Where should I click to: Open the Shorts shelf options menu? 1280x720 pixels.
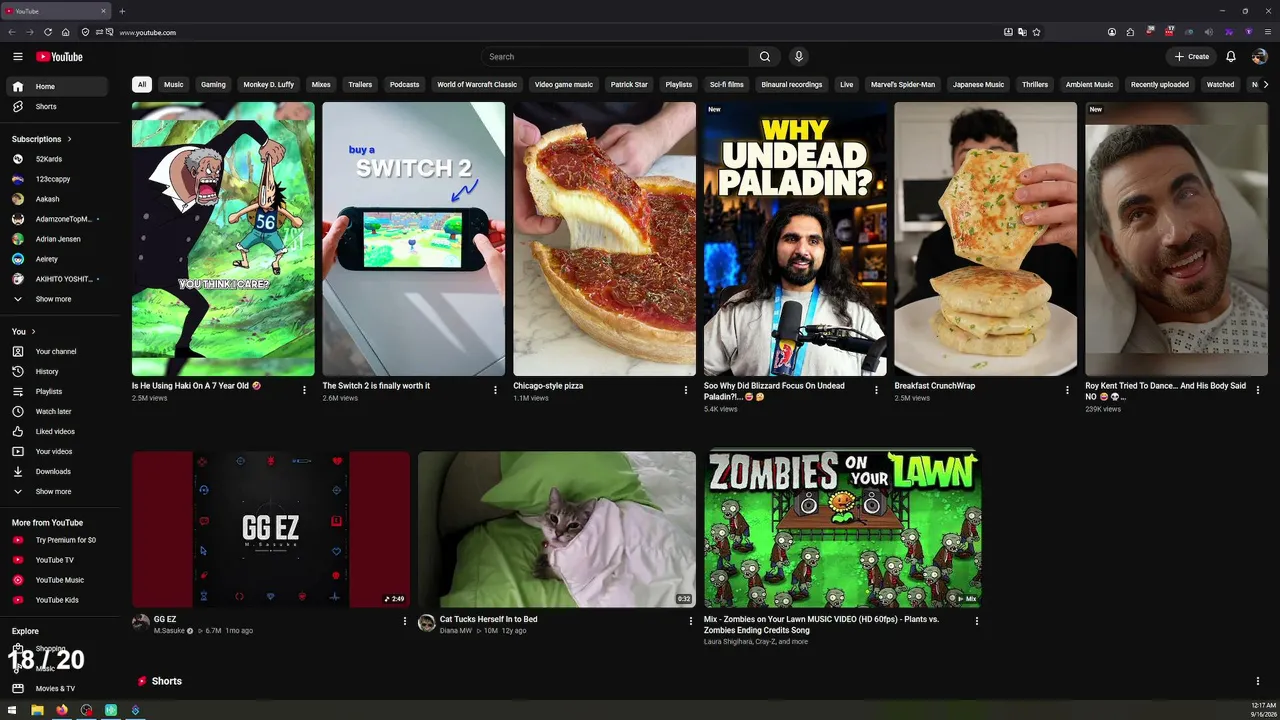pyautogui.click(x=1258, y=681)
